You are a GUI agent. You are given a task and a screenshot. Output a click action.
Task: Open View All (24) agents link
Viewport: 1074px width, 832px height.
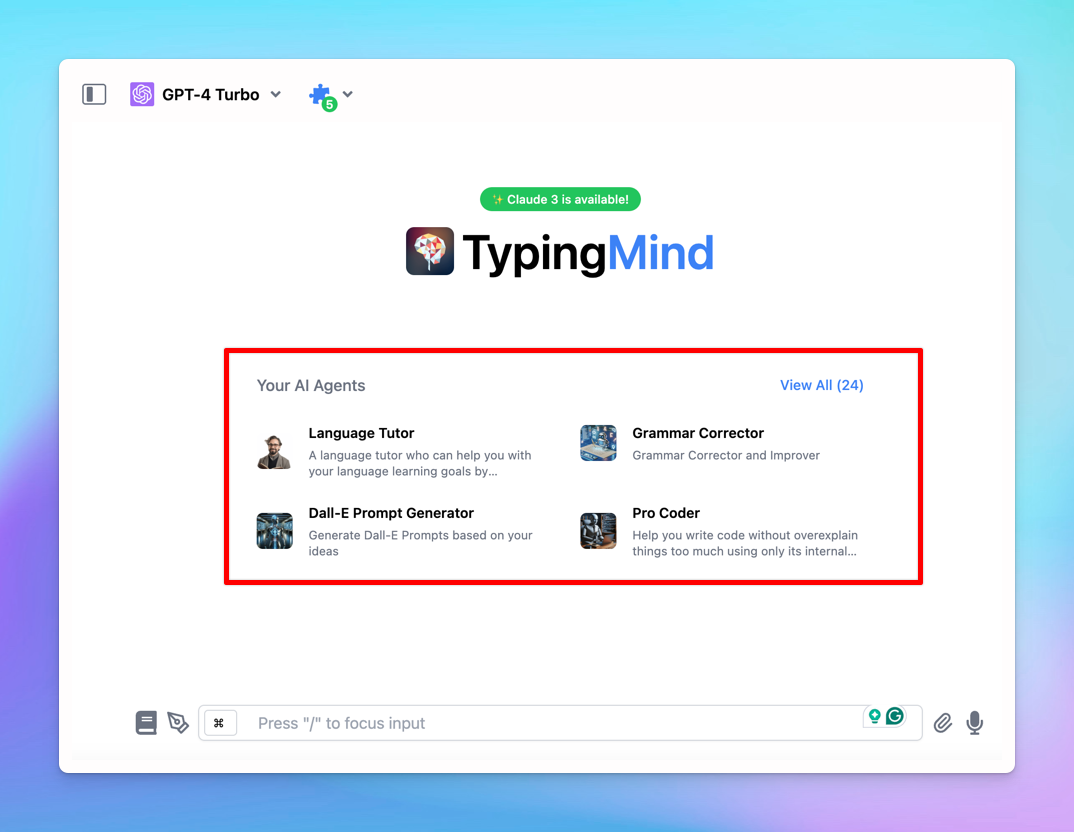pos(821,386)
